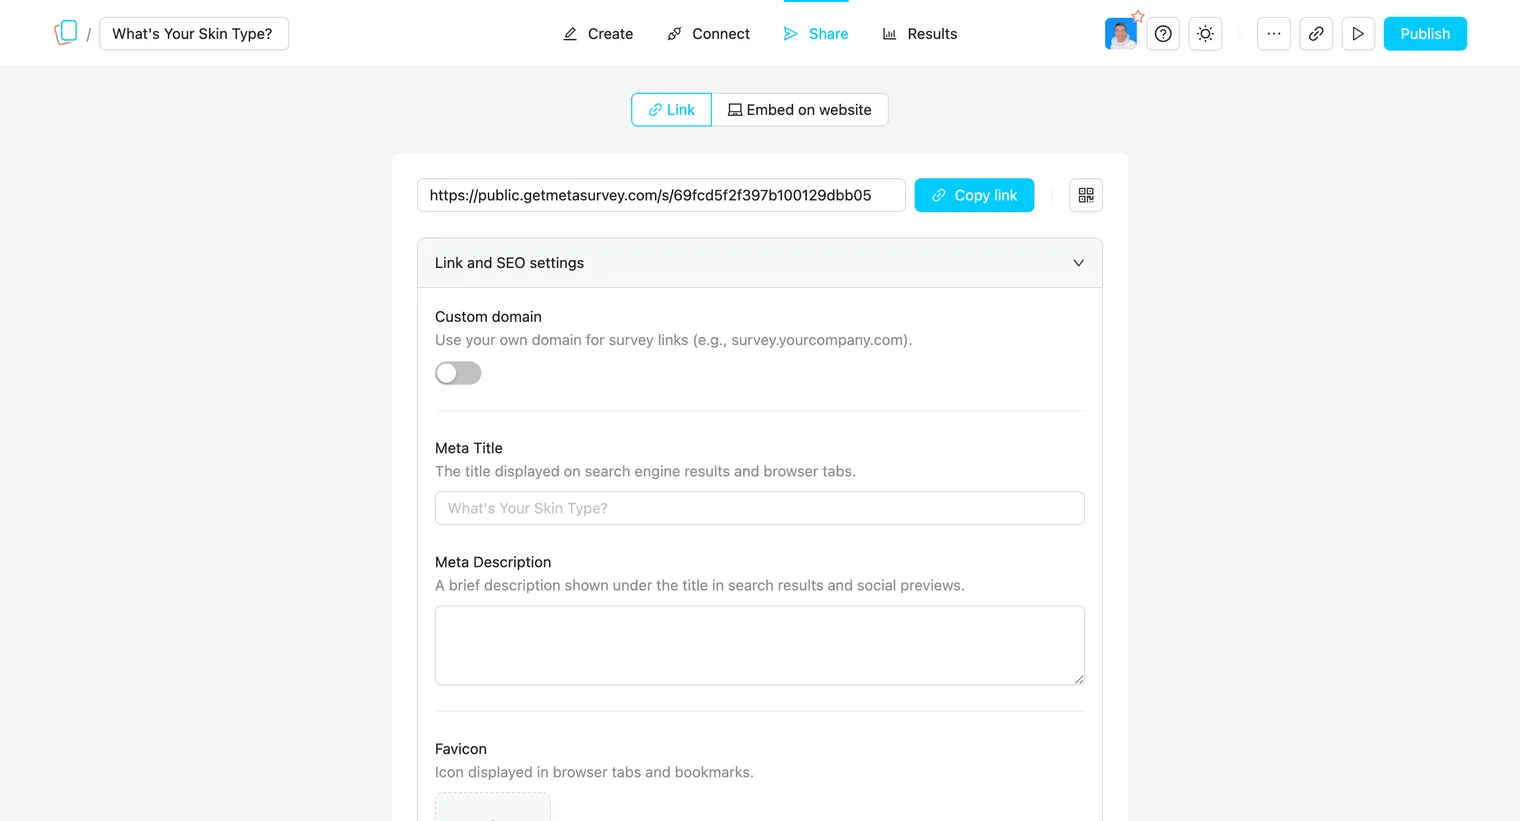Click the preview play icon
The width and height of the screenshot is (1520, 821).
pos(1358,34)
